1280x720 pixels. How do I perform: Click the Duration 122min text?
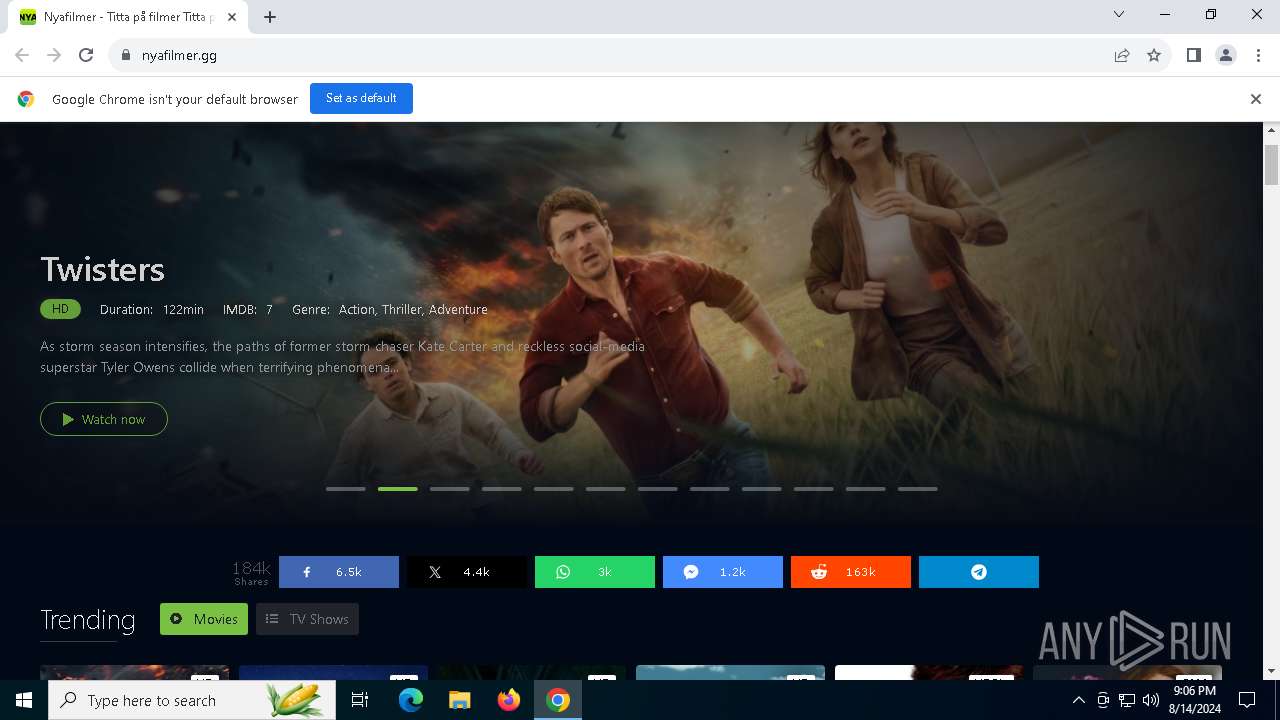pos(152,309)
